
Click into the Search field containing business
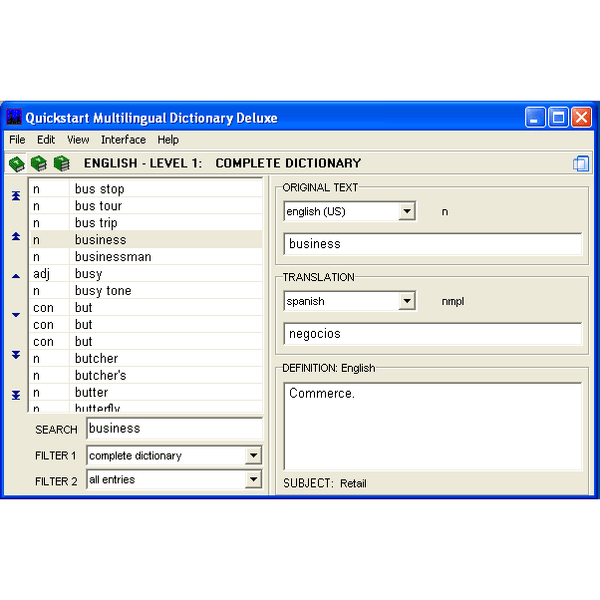coord(174,429)
